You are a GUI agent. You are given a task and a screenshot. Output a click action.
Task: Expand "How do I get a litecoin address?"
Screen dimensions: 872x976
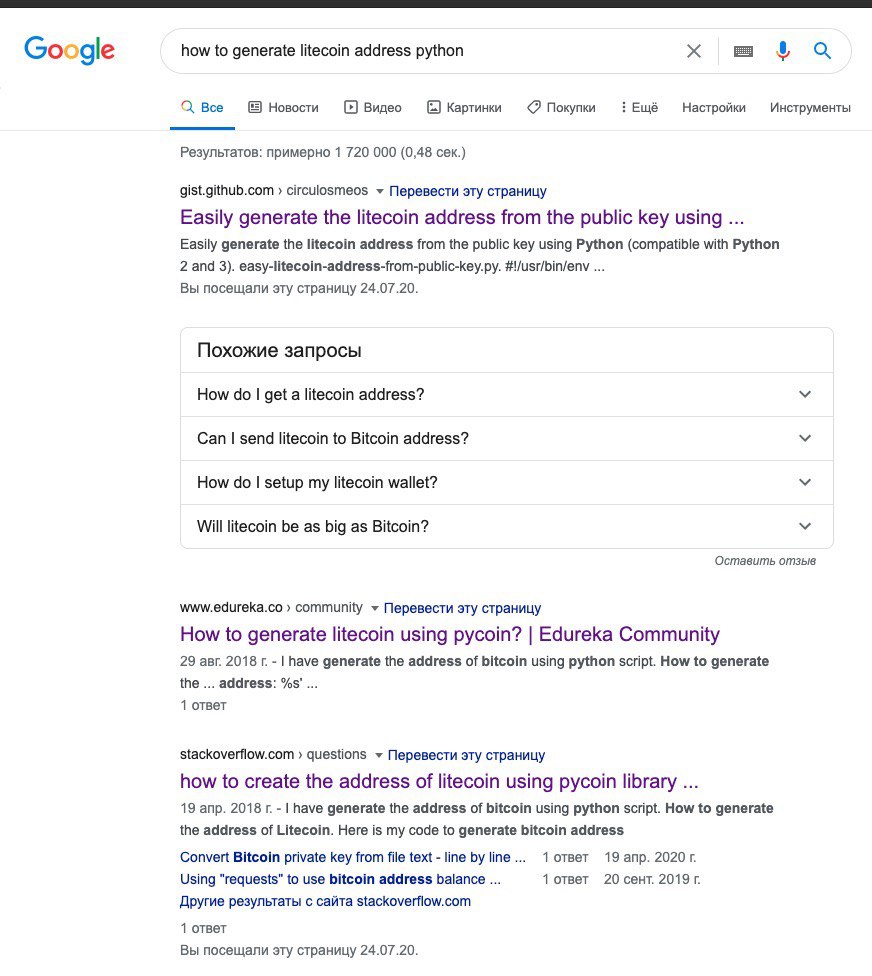[x=805, y=394]
